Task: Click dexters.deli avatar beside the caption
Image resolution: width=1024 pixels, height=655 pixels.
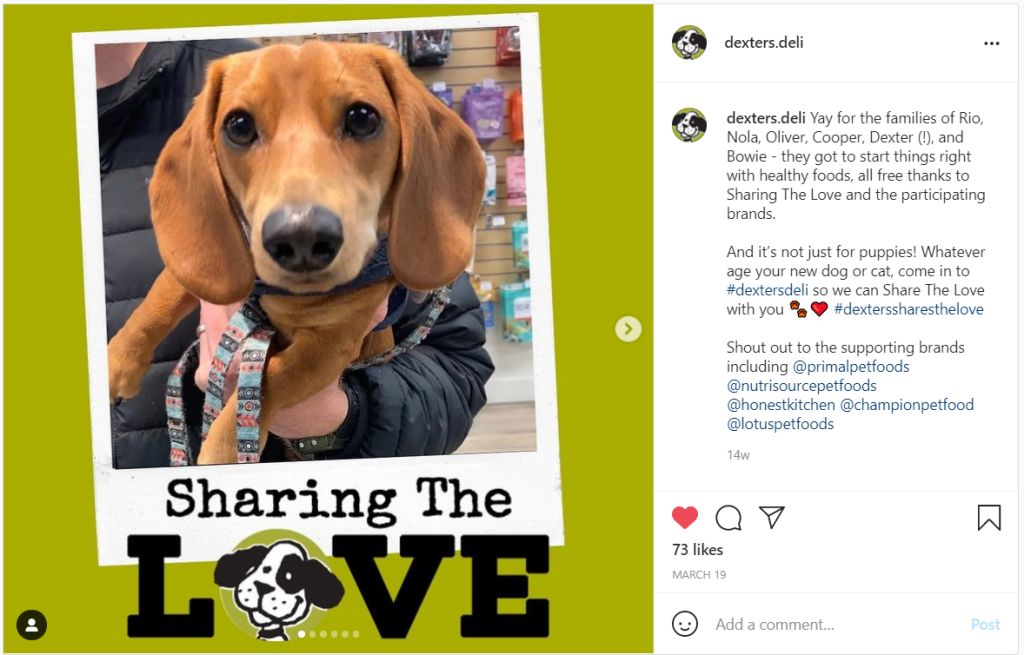Action: [689, 125]
